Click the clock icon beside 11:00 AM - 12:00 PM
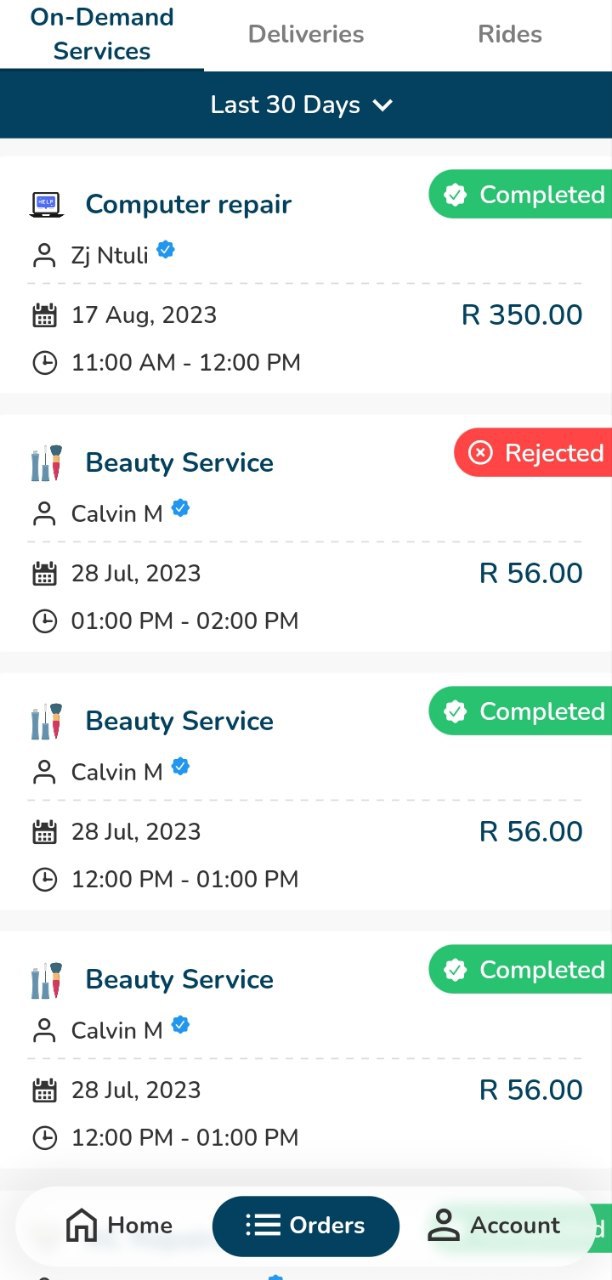The height and width of the screenshot is (1280, 612). pyautogui.click(x=44, y=363)
